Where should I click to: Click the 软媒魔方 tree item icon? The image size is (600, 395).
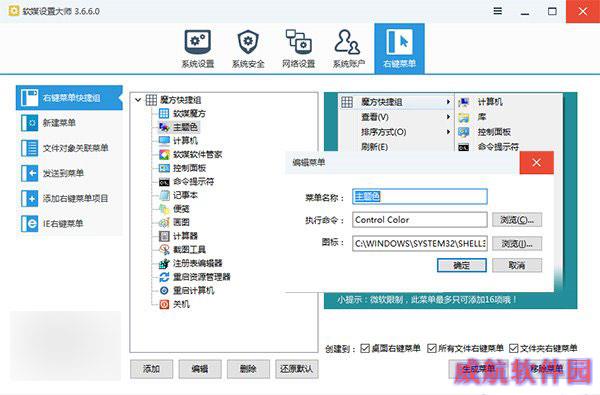click(164, 113)
